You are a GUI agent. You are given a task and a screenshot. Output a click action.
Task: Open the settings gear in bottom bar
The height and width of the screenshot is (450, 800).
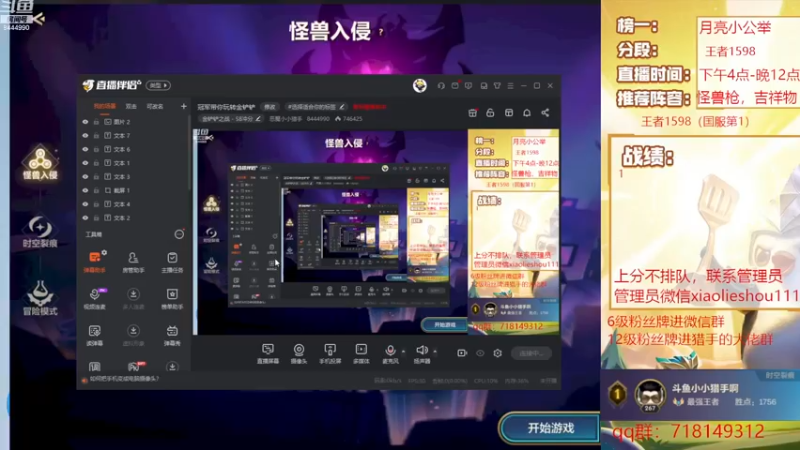pos(497,353)
